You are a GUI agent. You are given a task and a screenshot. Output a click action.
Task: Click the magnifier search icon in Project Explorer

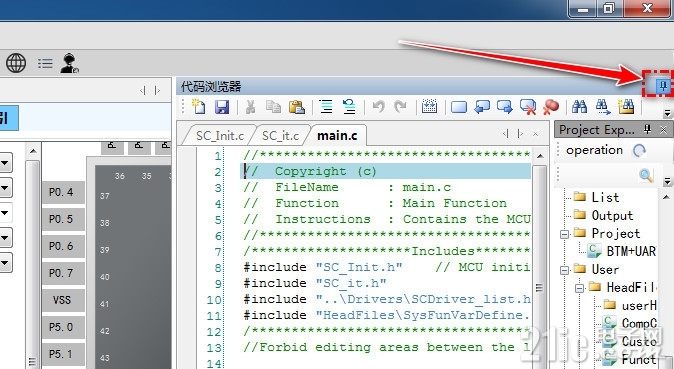pyautogui.click(x=646, y=175)
